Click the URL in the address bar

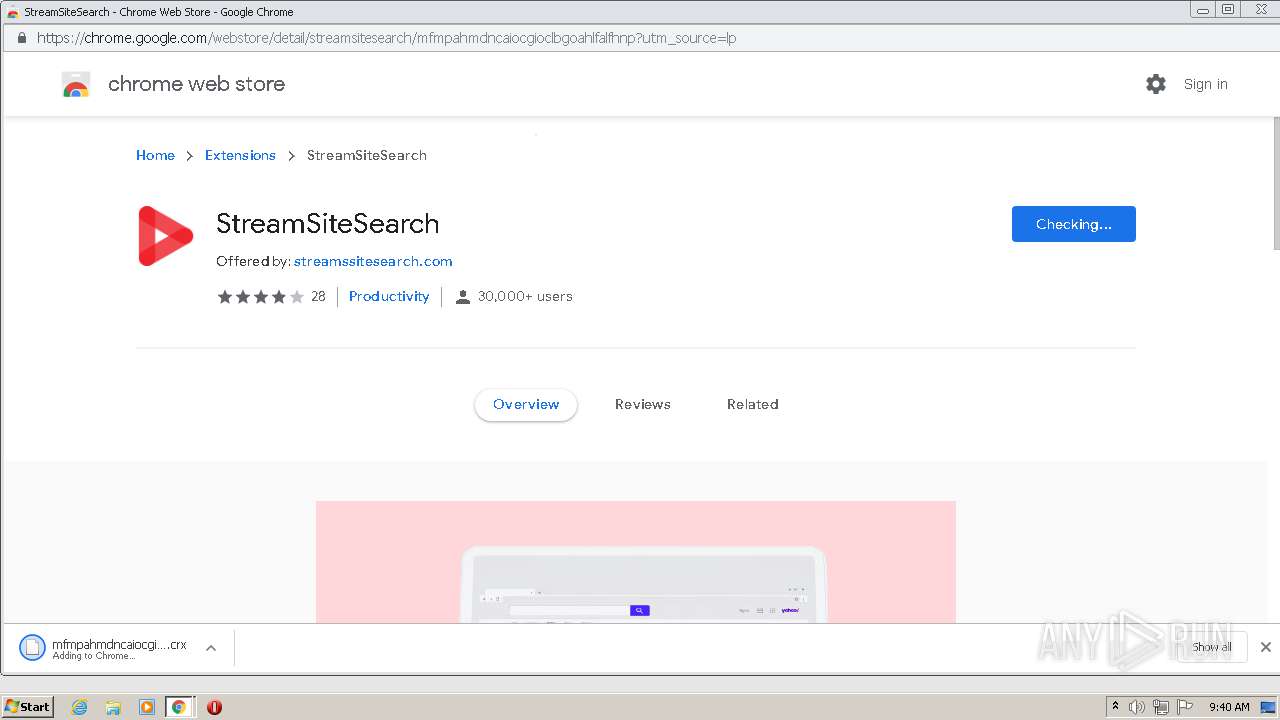pos(387,38)
